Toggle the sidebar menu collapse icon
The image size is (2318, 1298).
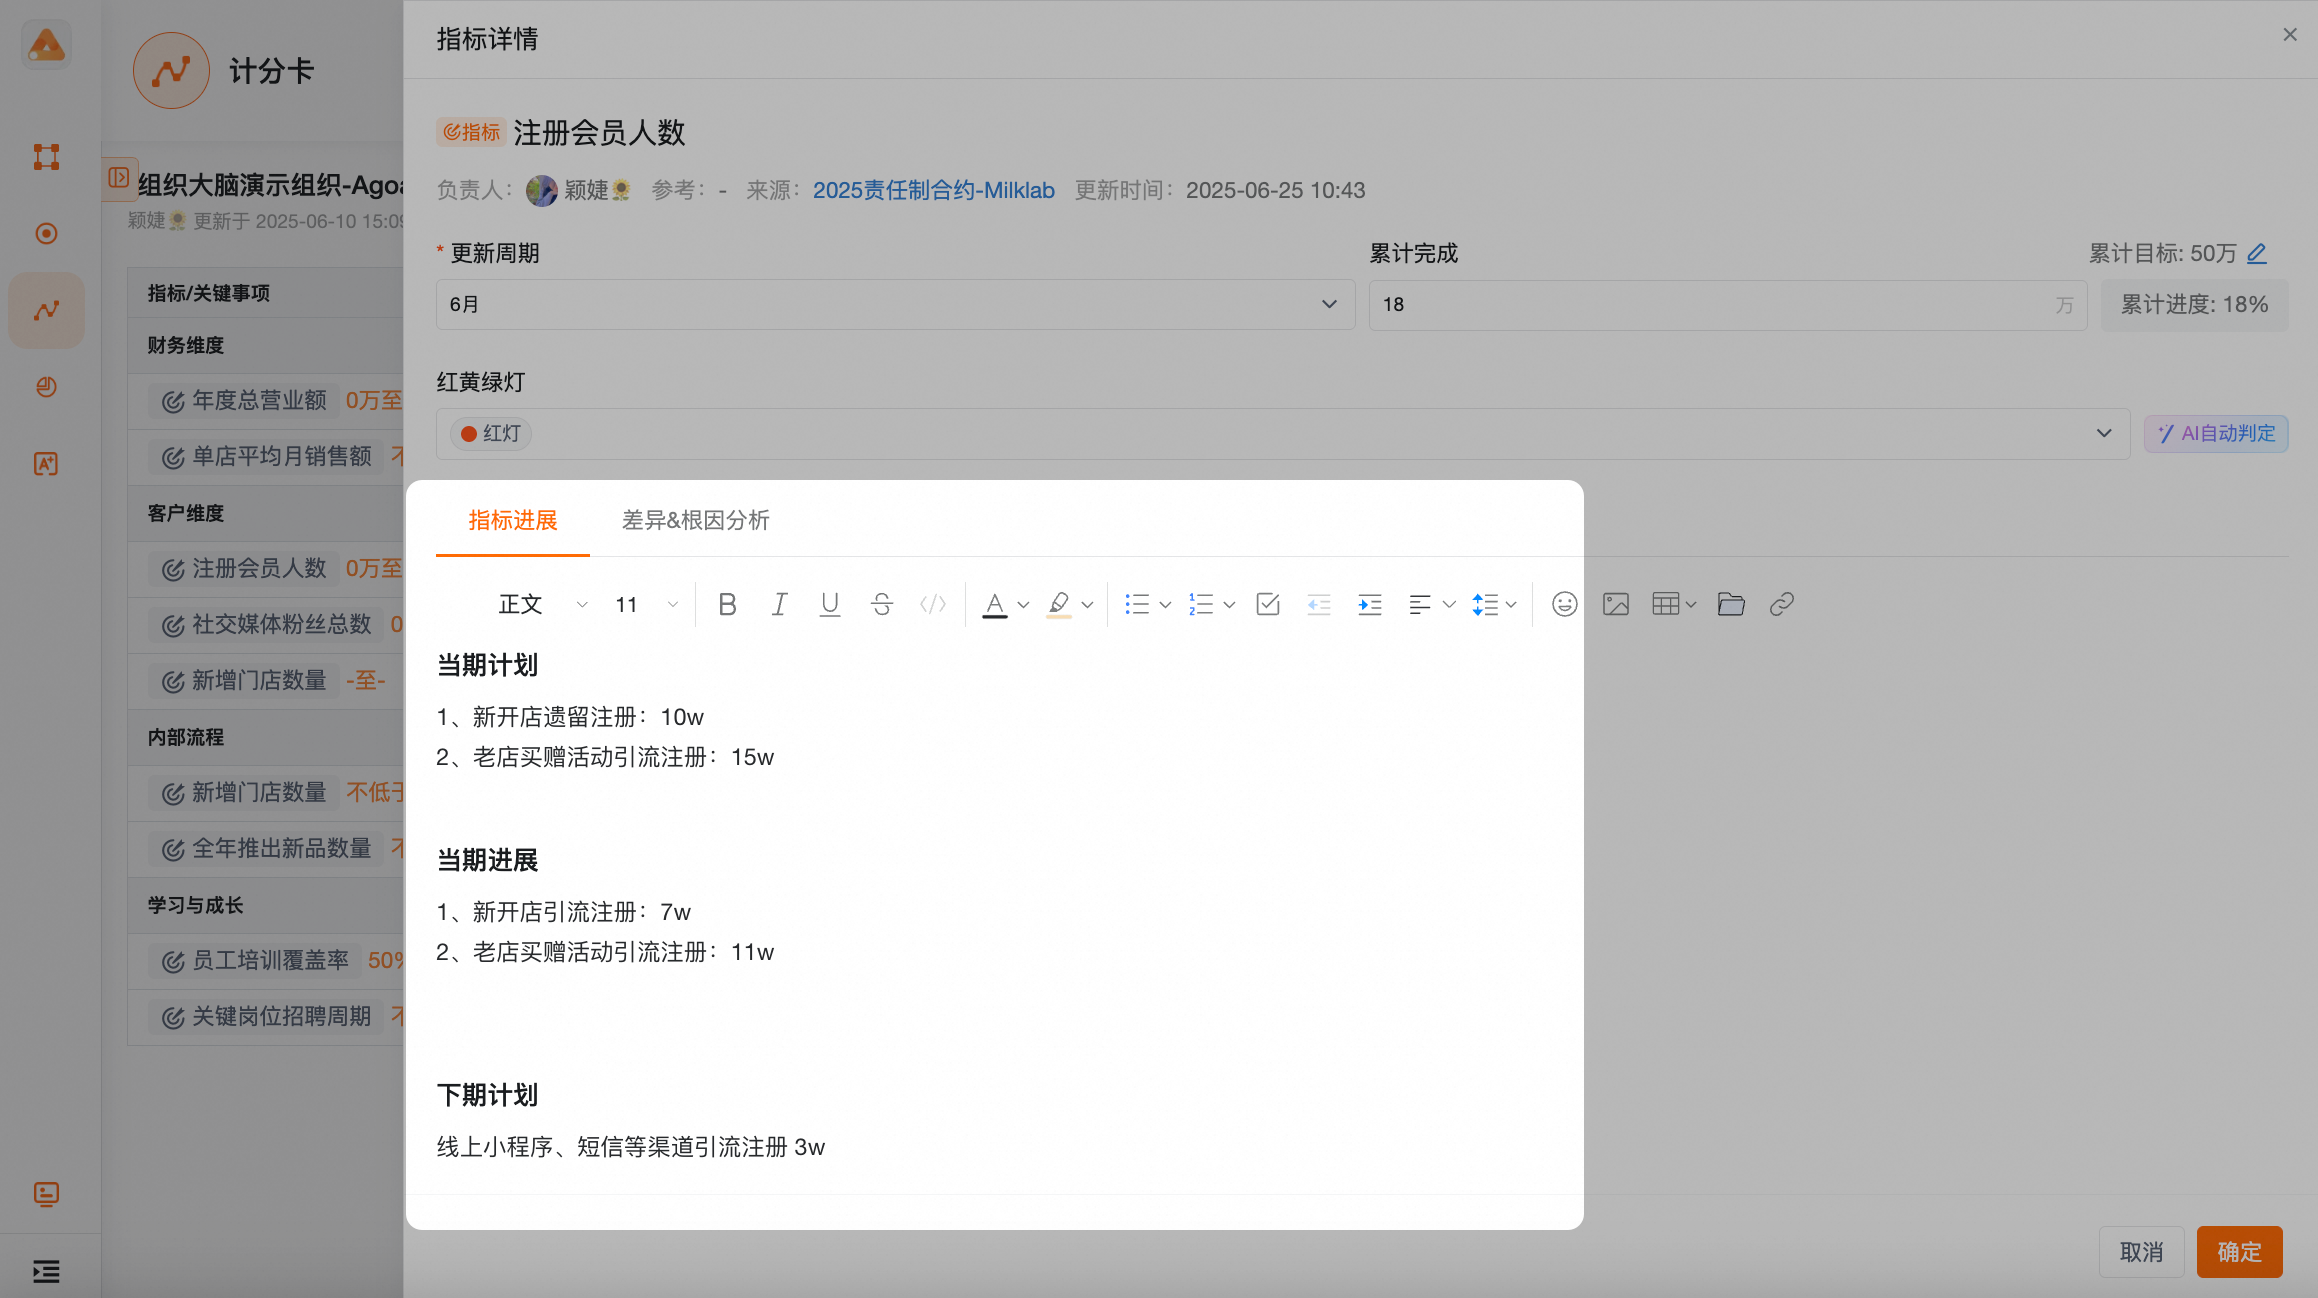[x=46, y=1271]
